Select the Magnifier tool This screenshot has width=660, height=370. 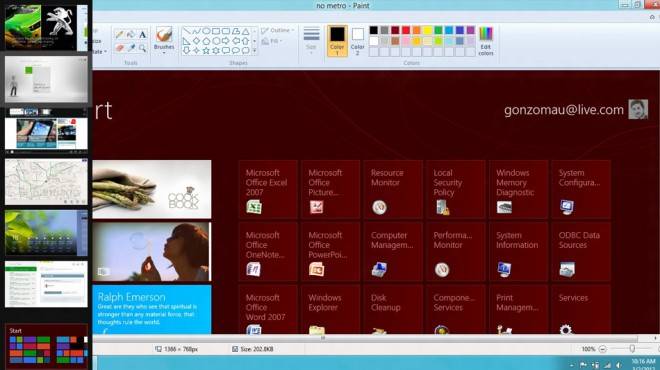click(142, 48)
